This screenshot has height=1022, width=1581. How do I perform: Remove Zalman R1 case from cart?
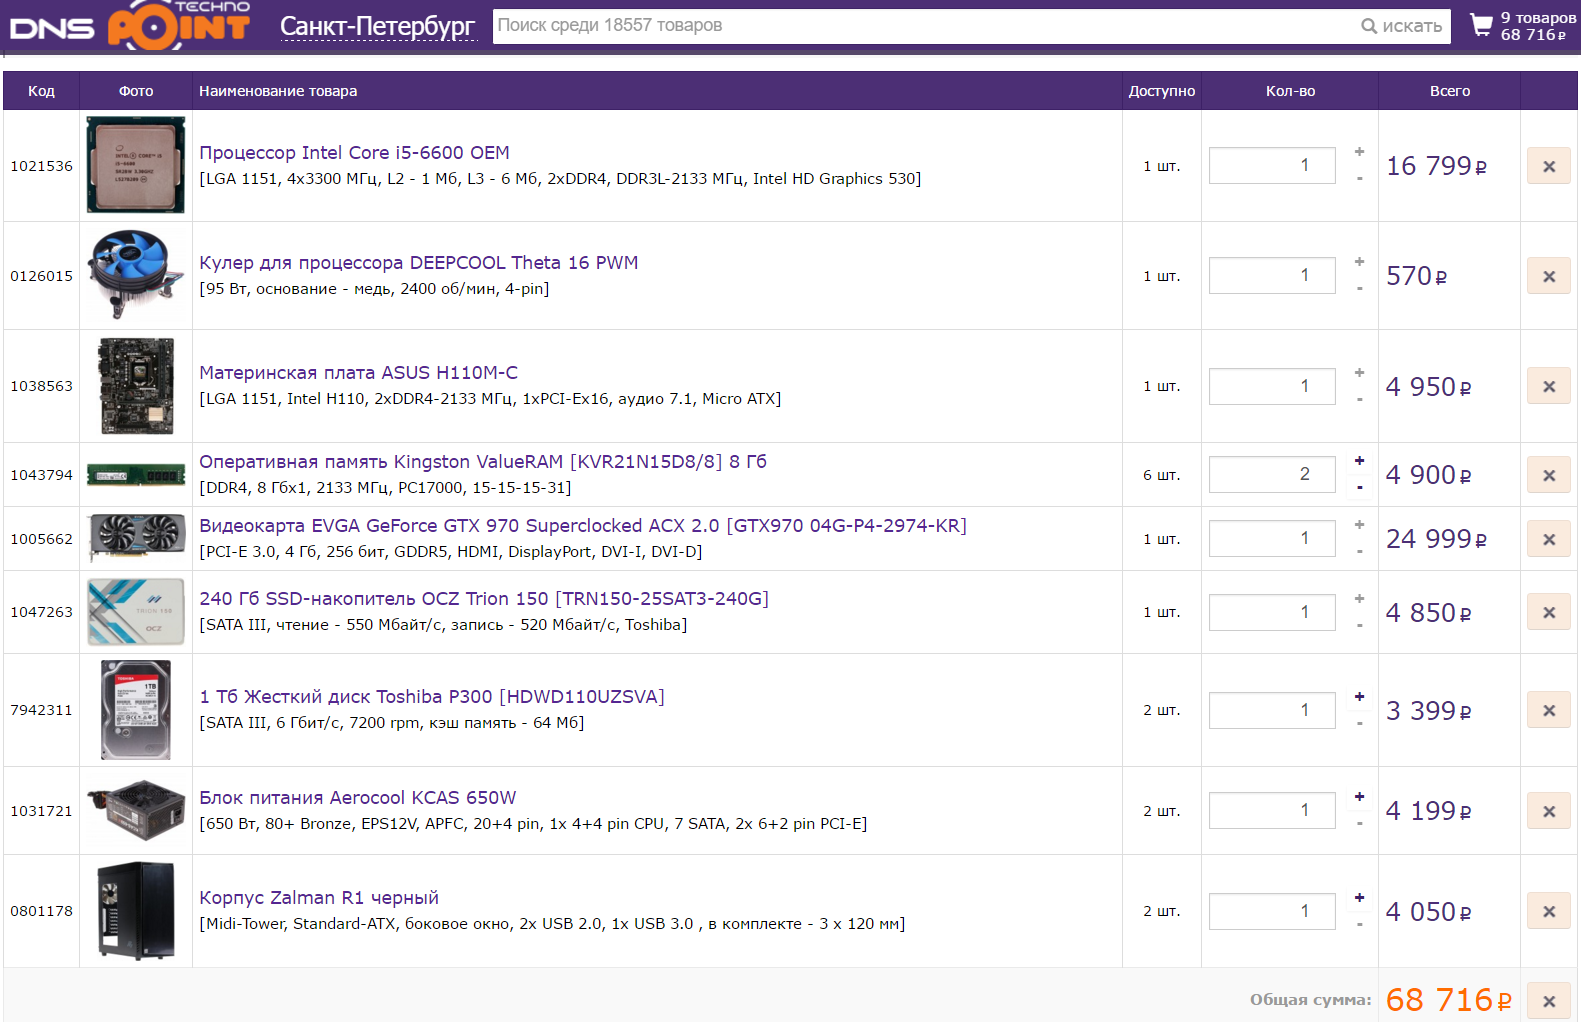click(x=1548, y=911)
